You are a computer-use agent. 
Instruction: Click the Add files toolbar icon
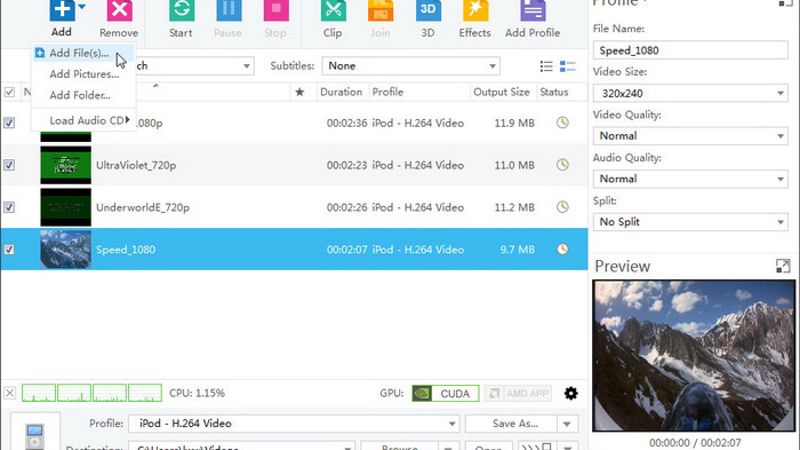click(x=62, y=9)
